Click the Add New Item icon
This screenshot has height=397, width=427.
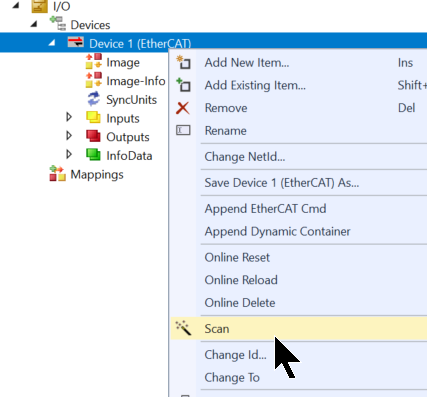pos(183,62)
